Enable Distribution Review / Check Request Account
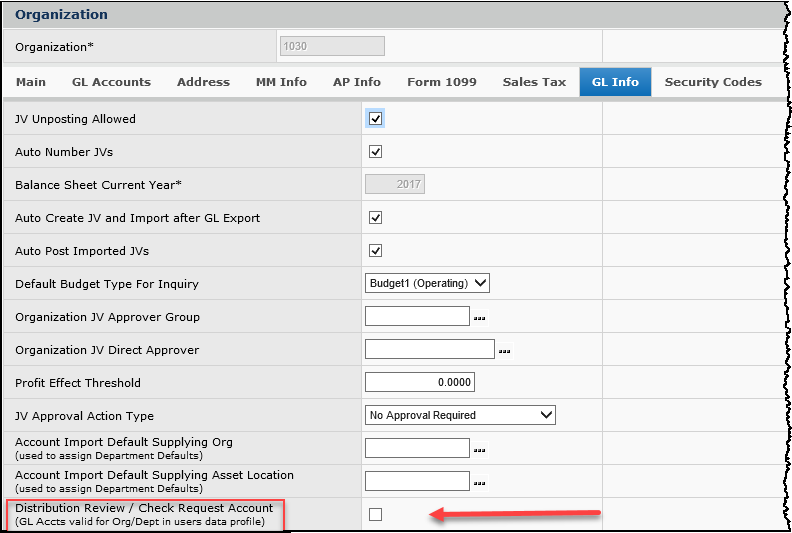 coord(376,515)
